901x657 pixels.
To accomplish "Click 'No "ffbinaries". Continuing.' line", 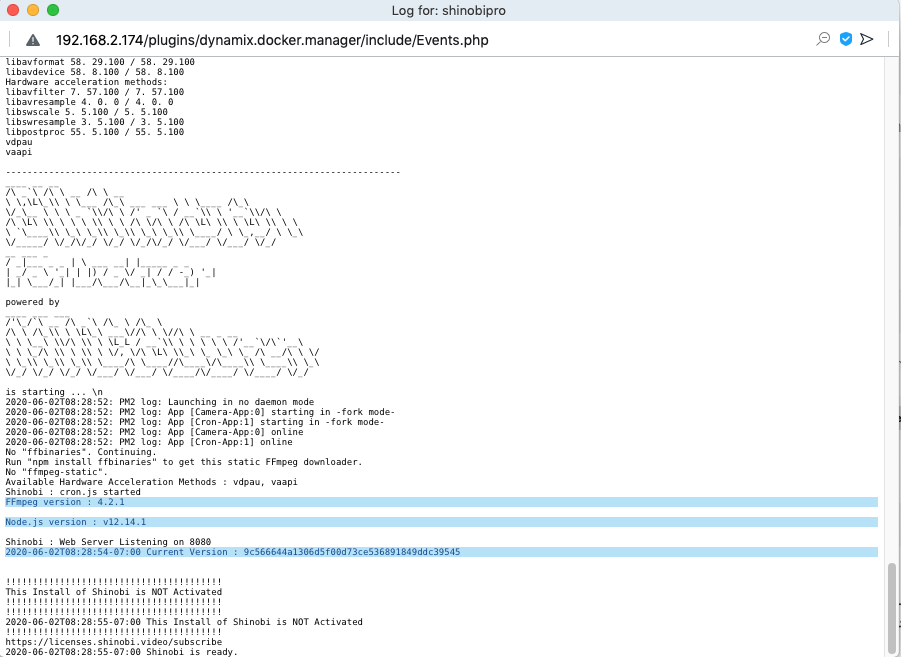I will coord(81,452).
